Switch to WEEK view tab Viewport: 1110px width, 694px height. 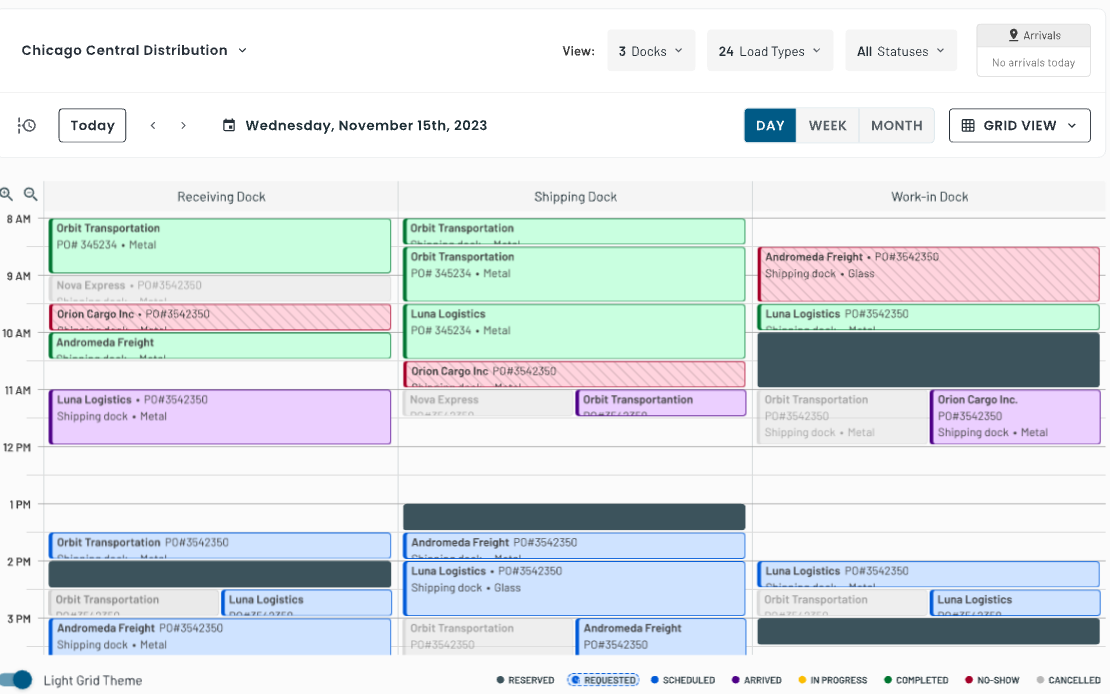pyautogui.click(x=827, y=125)
